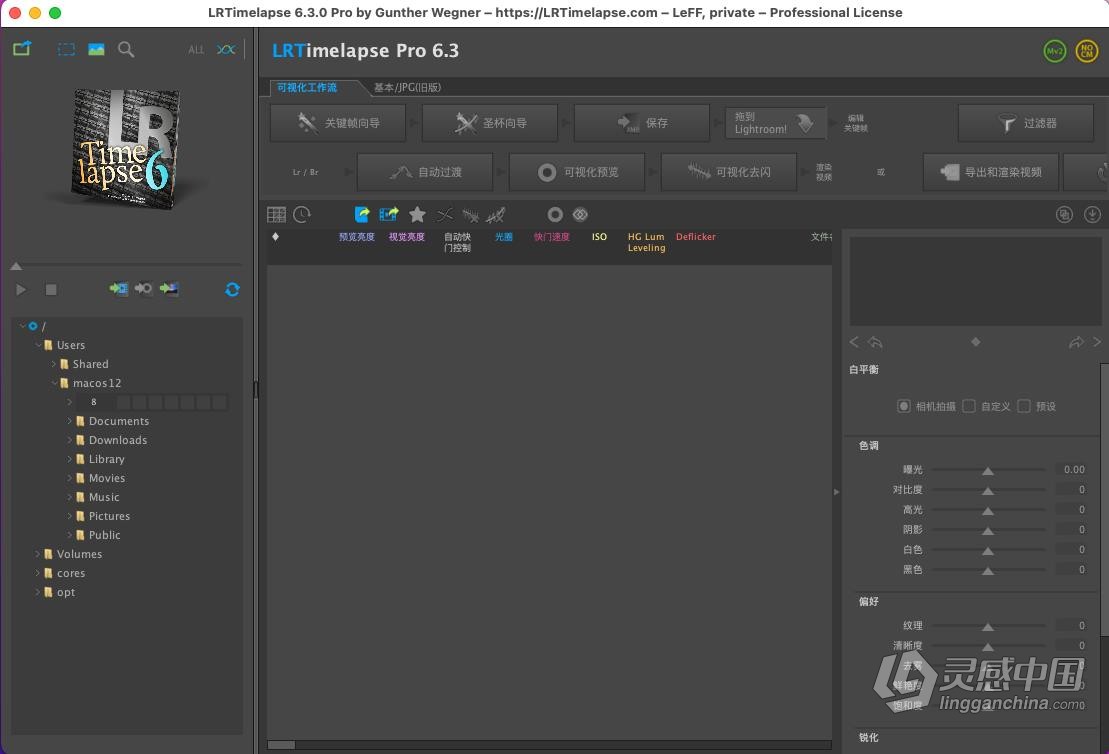Click the overlapping circles icon above the preview pane
Screen dimensions: 1109x754
(x=1064, y=214)
